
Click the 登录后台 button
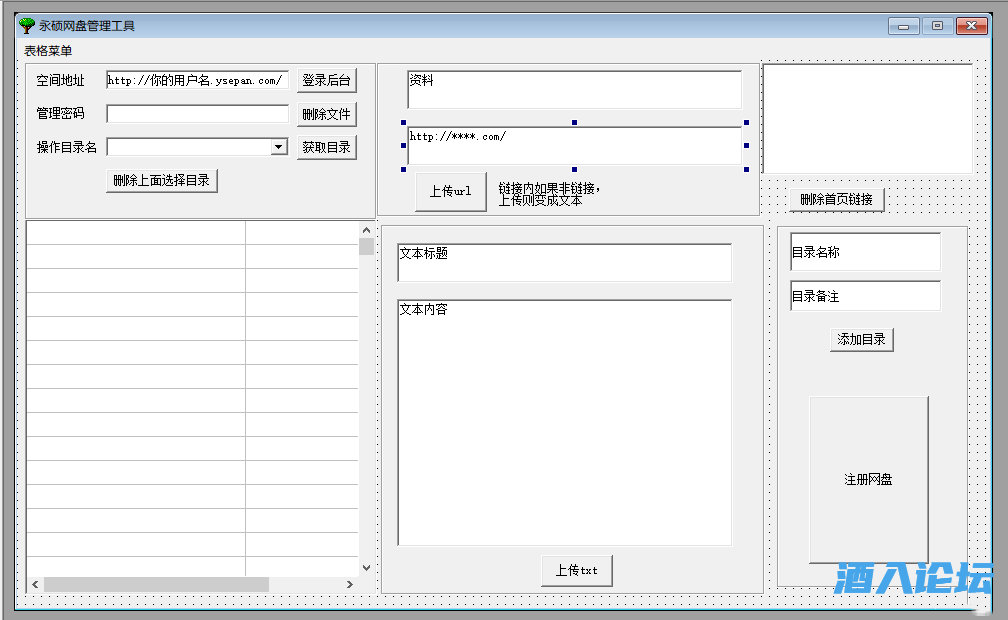tap(325, 80)
